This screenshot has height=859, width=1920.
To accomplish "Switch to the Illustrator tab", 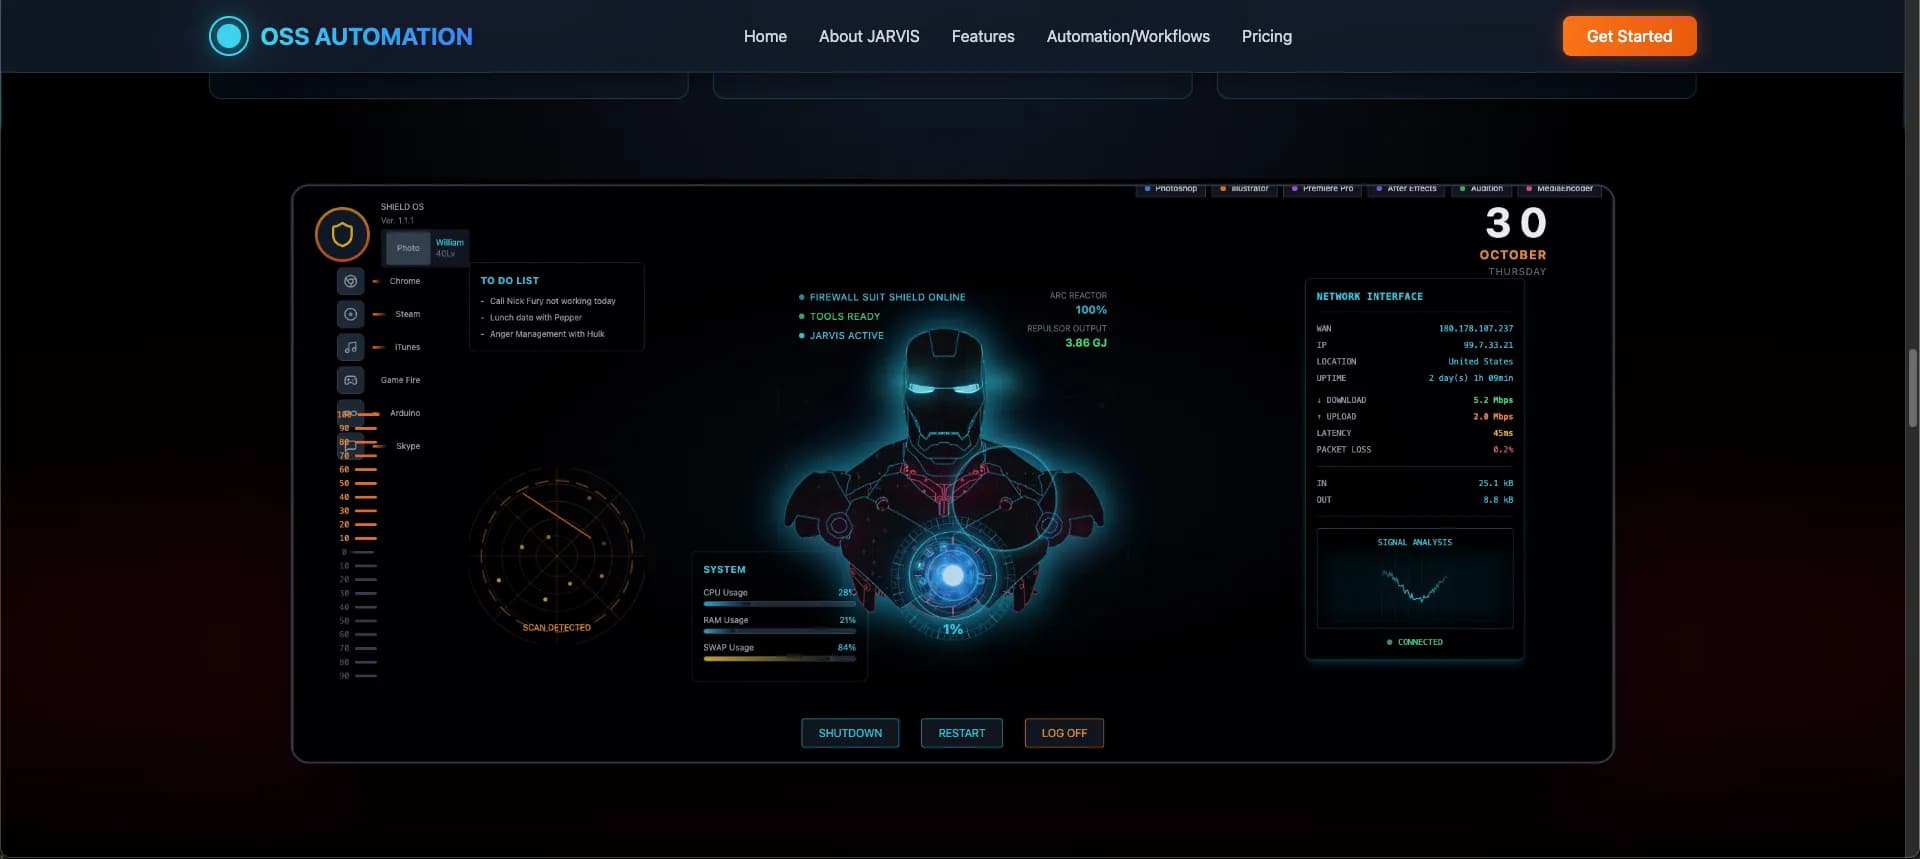I will coord(1244,189).
